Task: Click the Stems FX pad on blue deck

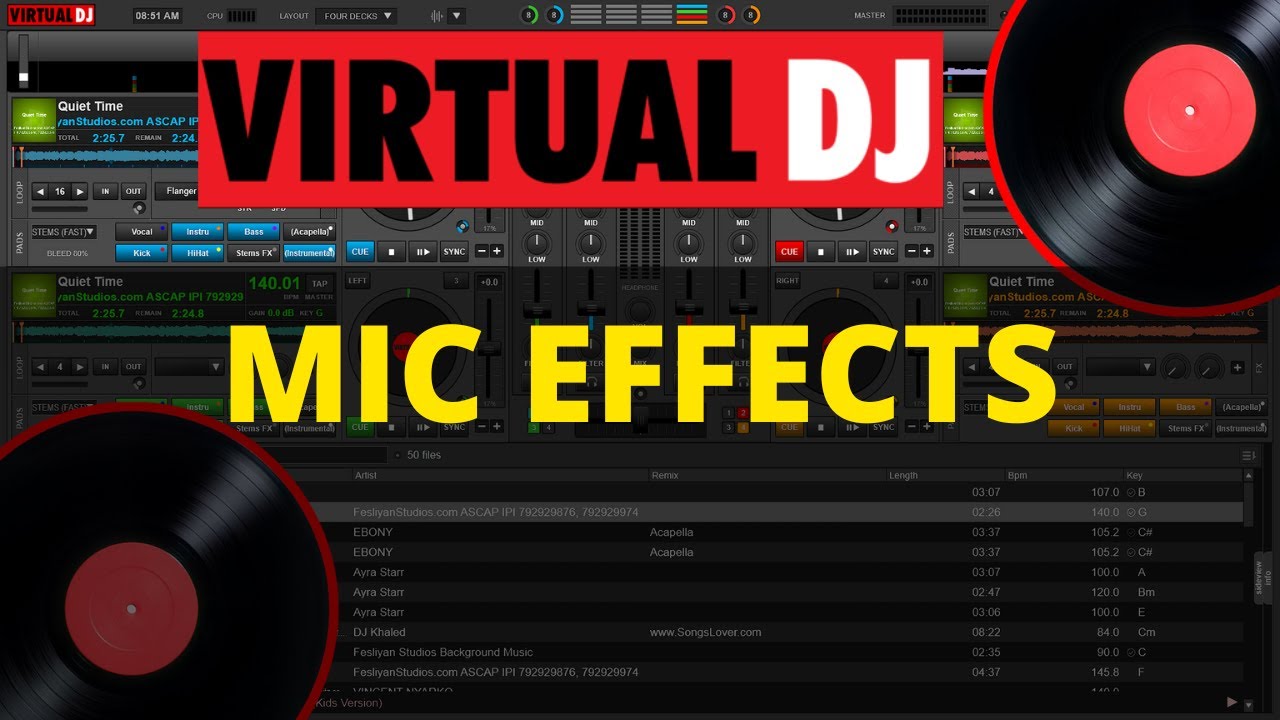Action: (254, 253)
